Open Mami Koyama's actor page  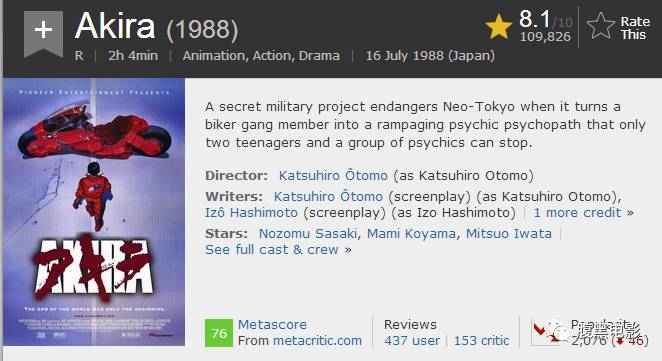(x=411, y=233)
